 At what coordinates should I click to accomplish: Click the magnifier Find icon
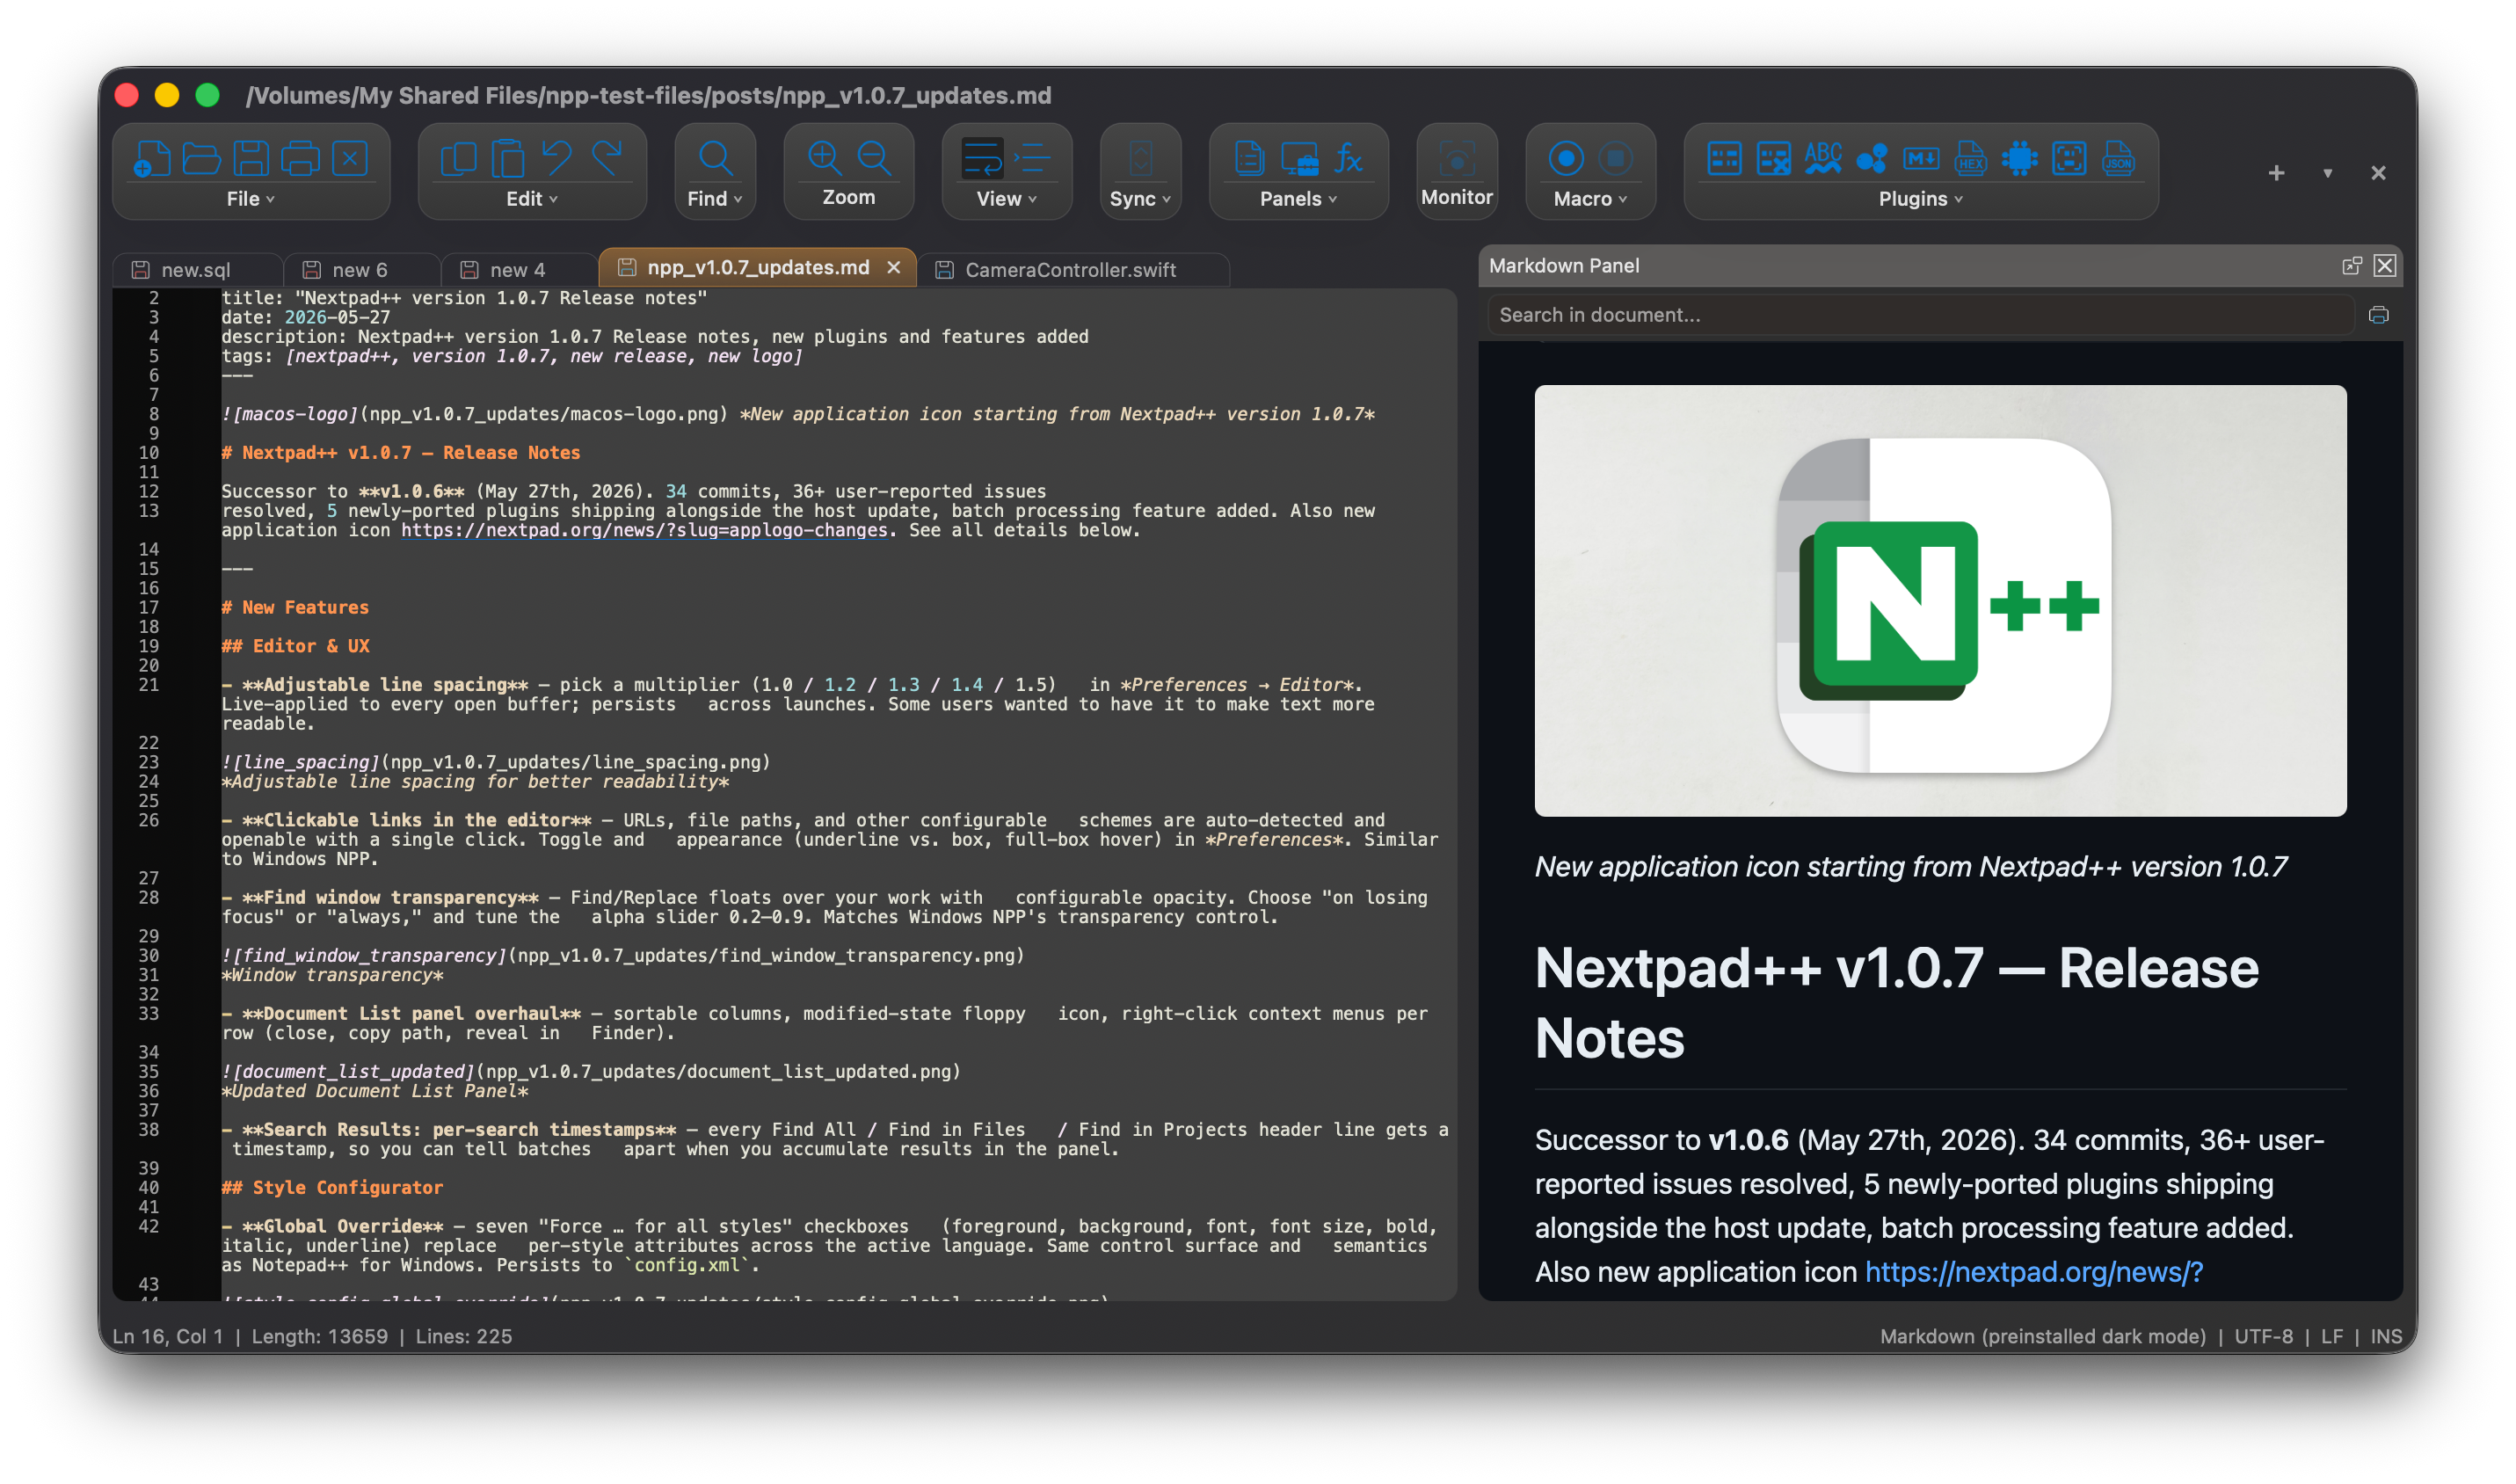click(x=715, y=158)
